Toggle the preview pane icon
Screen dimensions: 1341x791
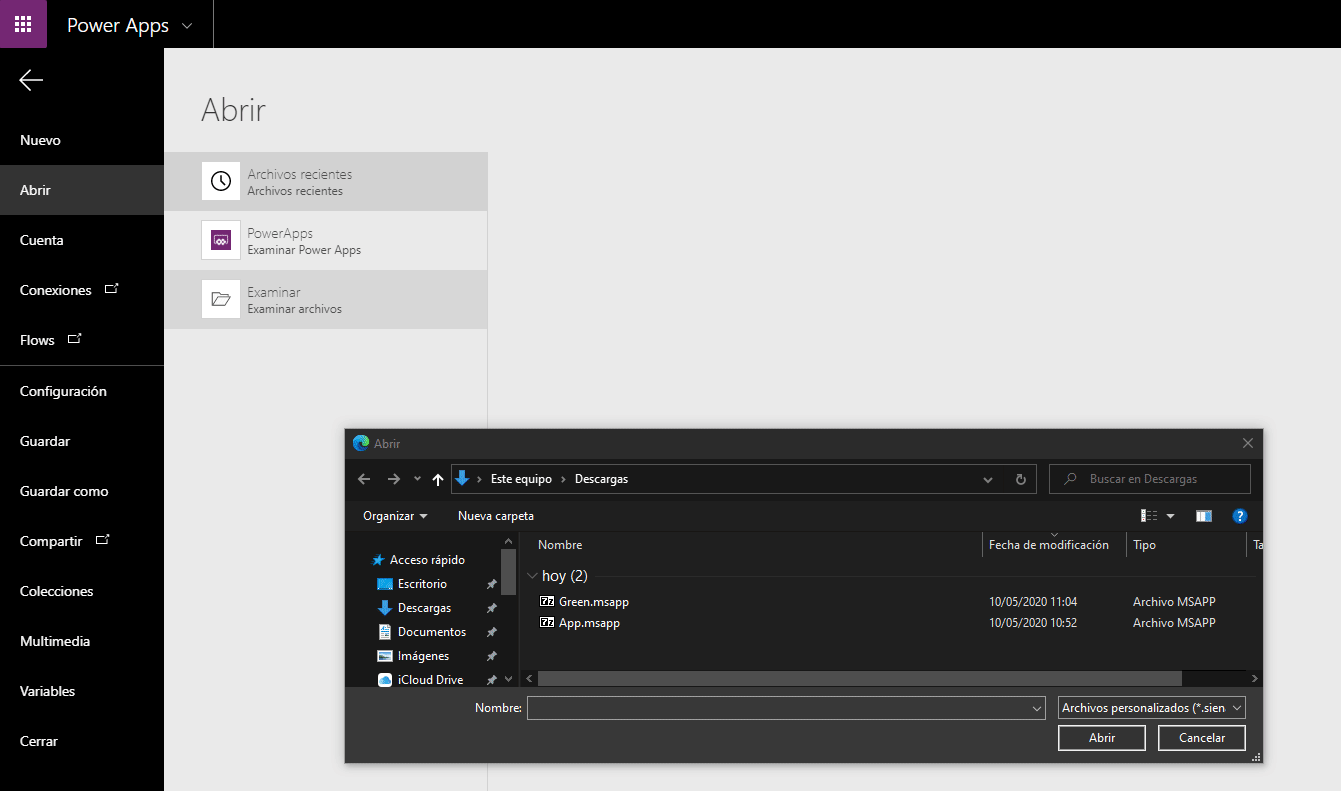[x=1204, y=516]
